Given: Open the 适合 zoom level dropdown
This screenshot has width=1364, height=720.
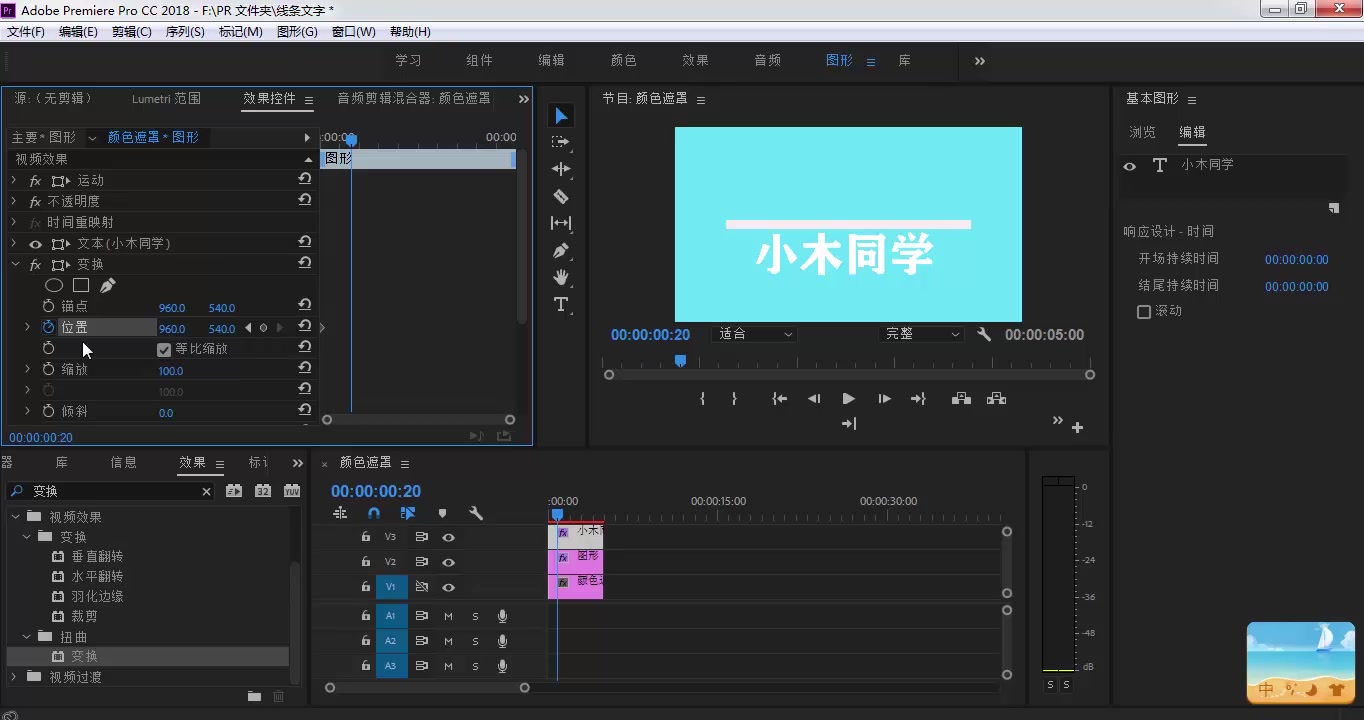Looking at the screenshot, I should tap(754, 334).
